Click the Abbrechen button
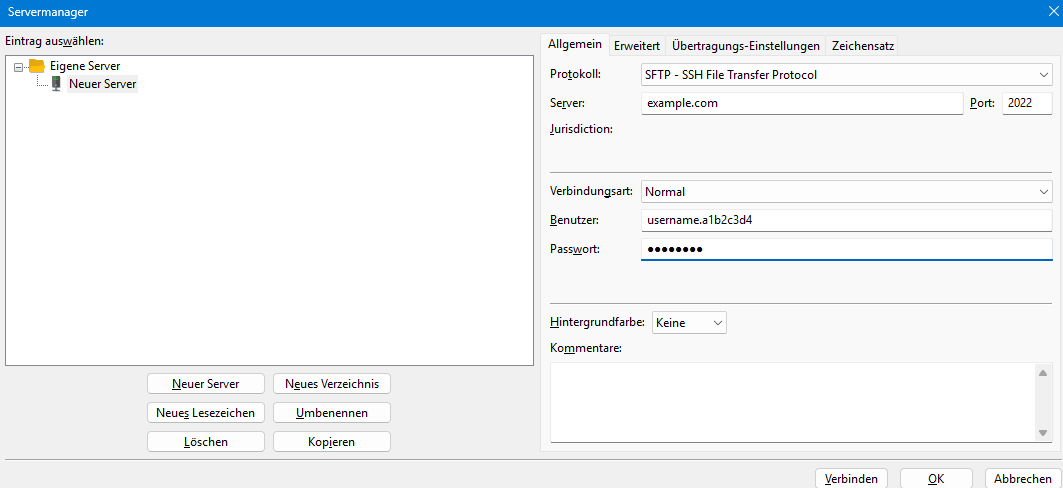This screenshot has height=488, width=1063. (1024, 479)
